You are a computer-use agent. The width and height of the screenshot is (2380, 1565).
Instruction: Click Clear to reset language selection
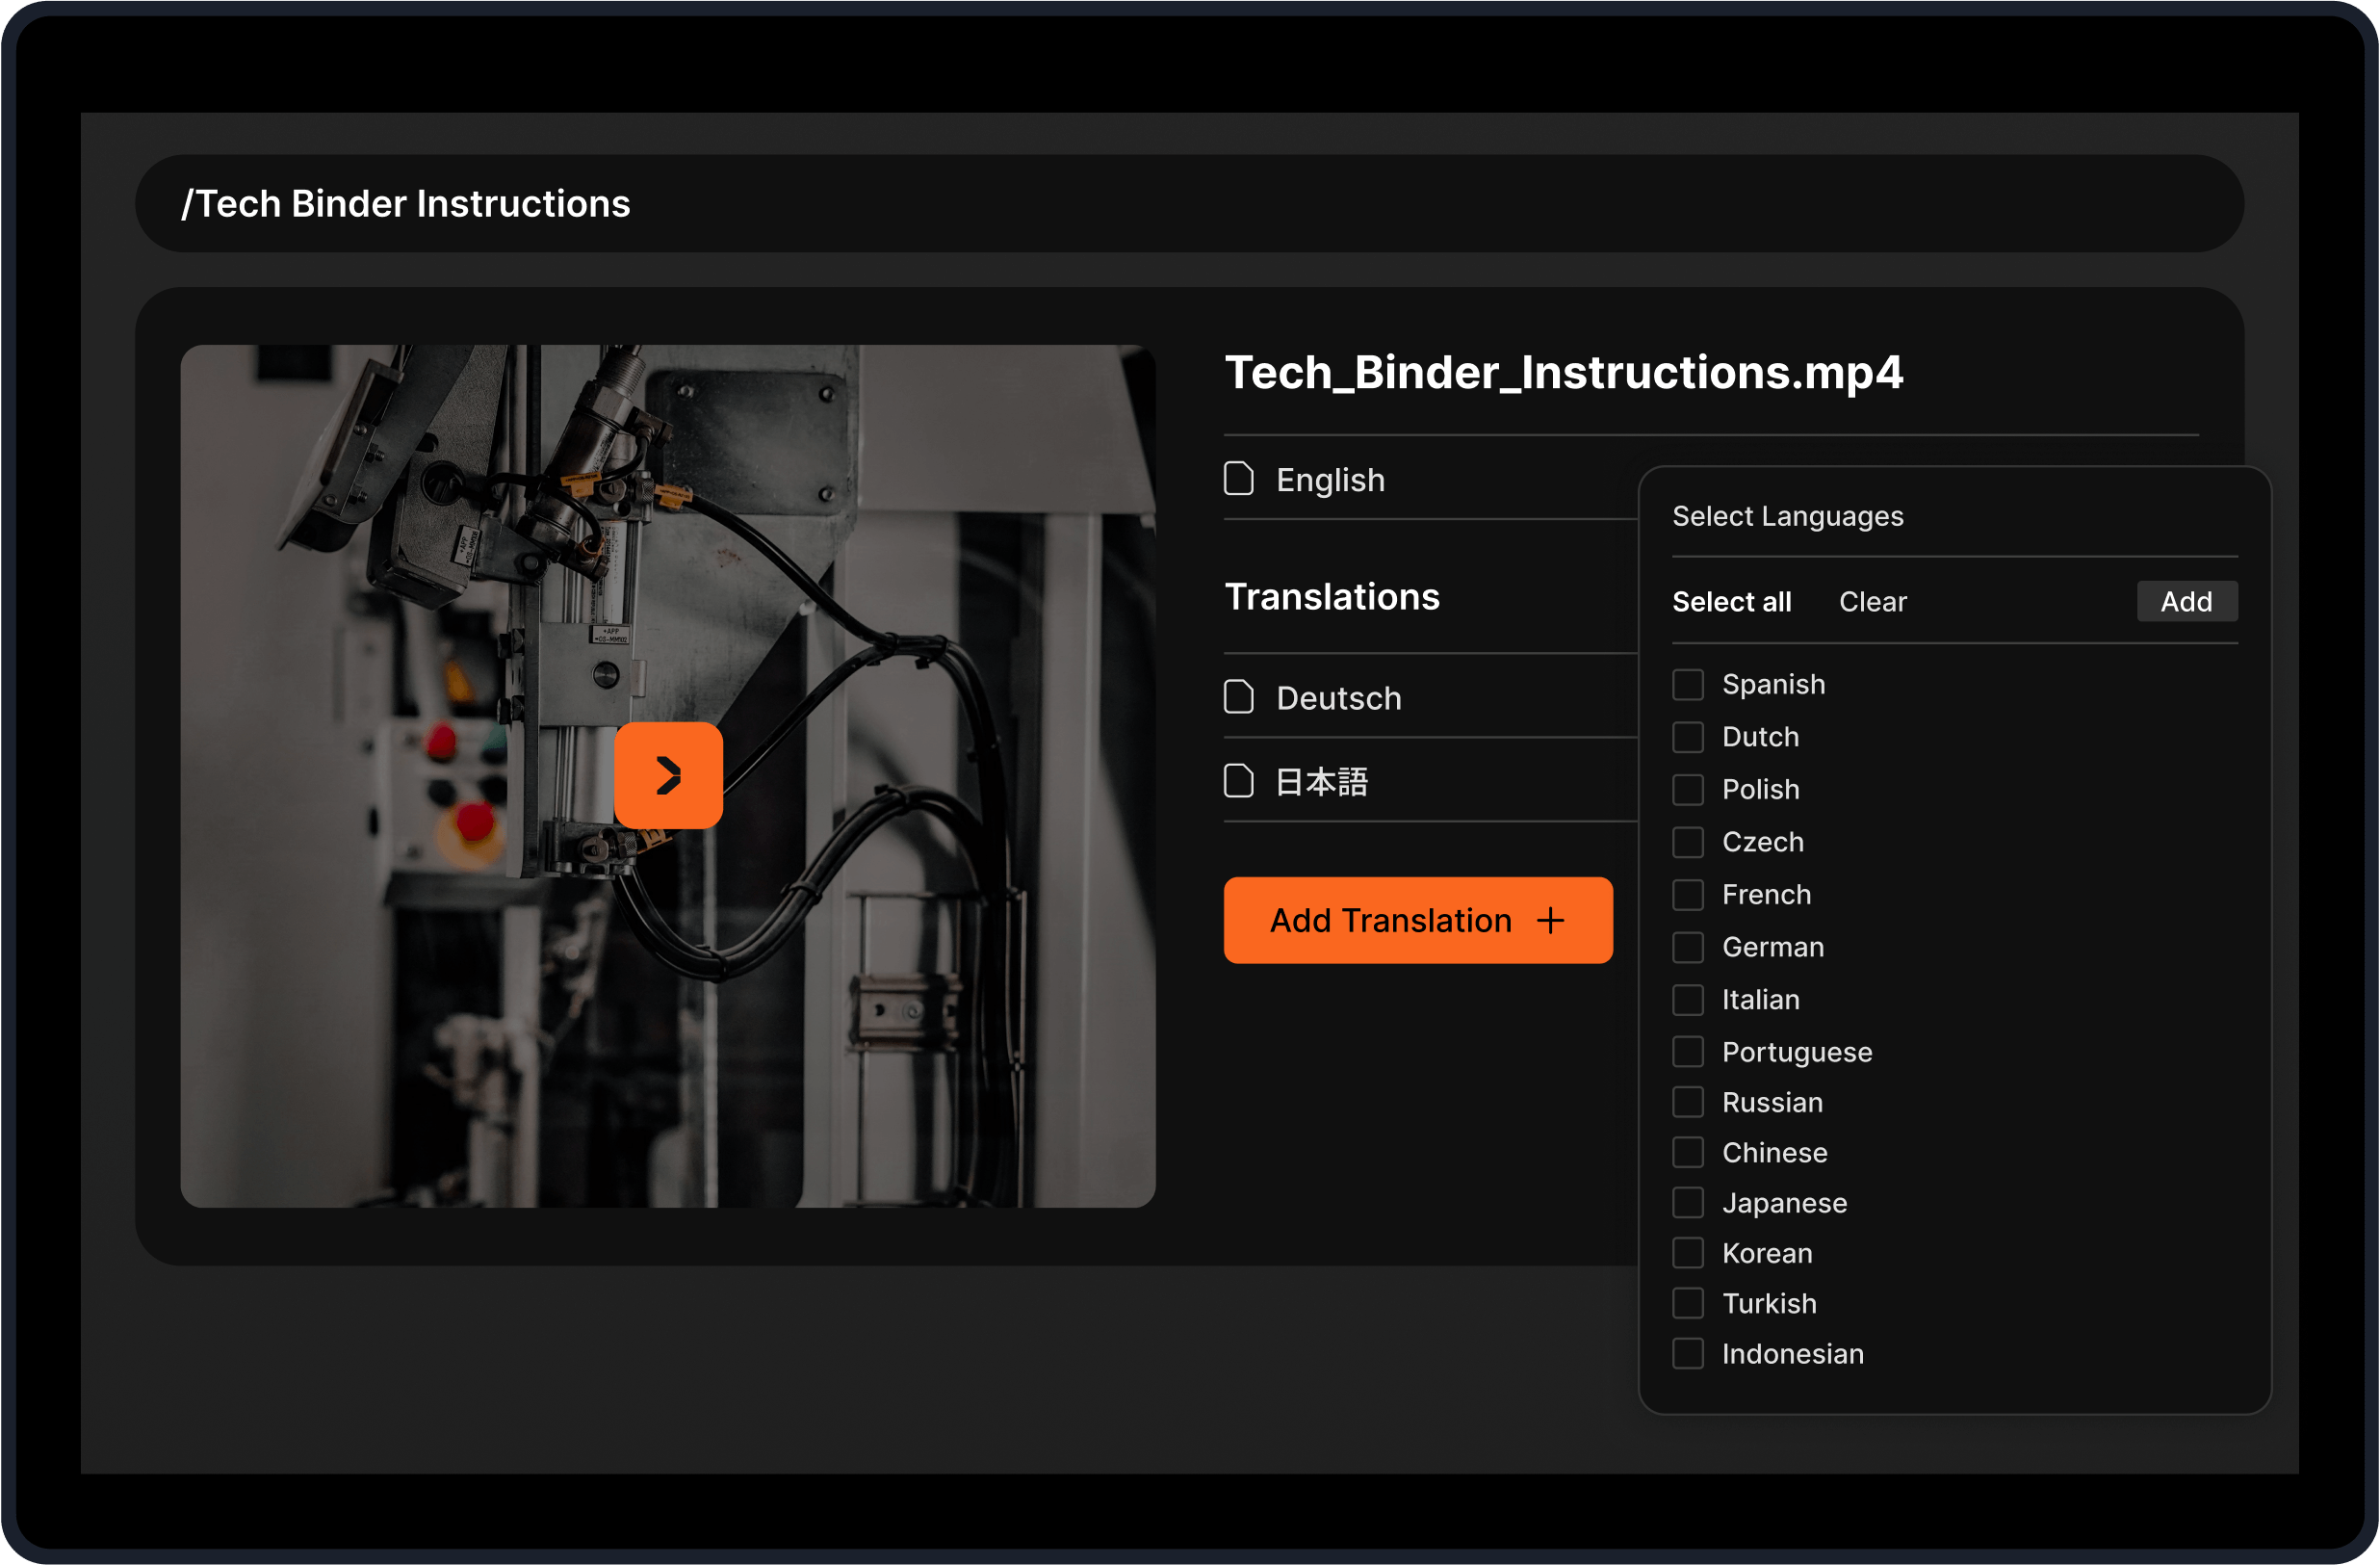pos(1872,601)
